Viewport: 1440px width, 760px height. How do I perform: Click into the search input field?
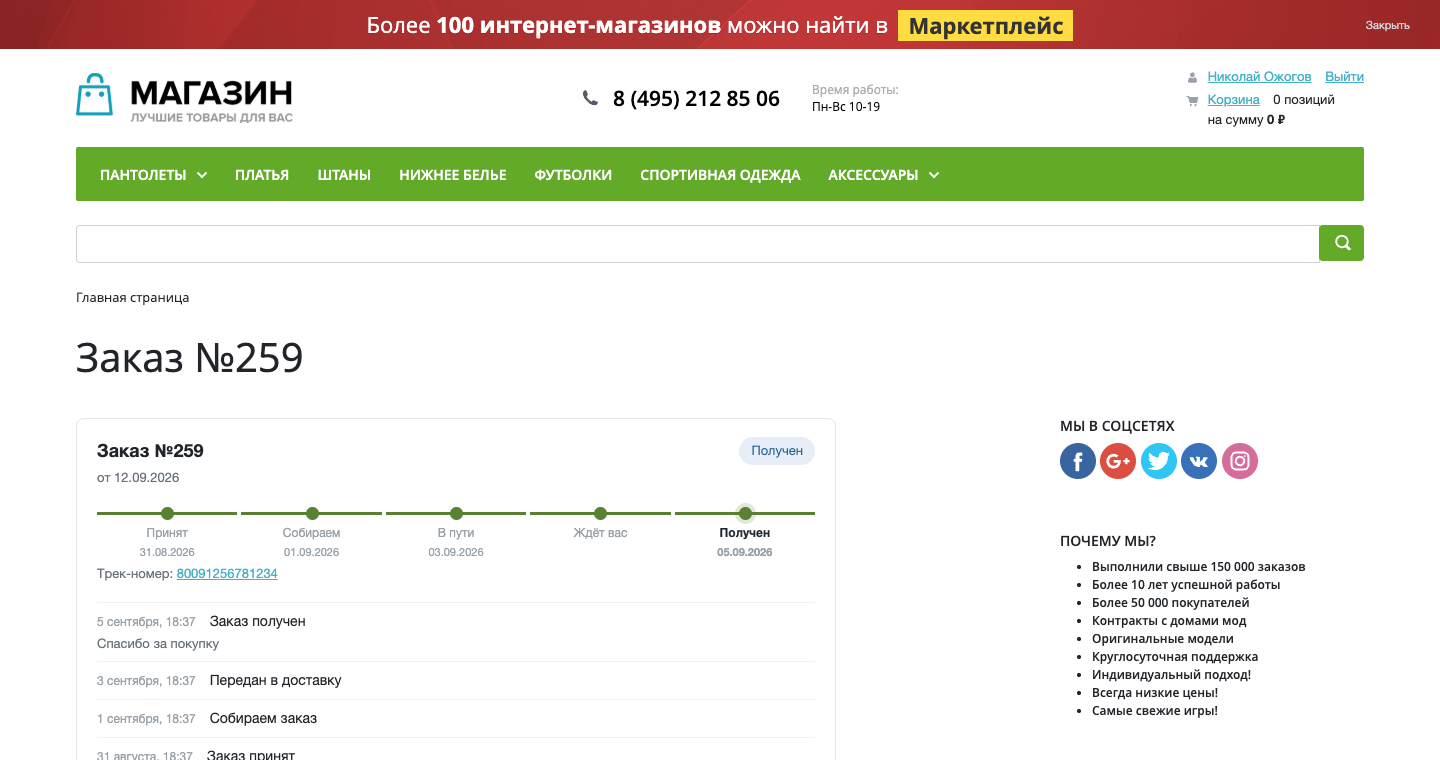point(698,244)
